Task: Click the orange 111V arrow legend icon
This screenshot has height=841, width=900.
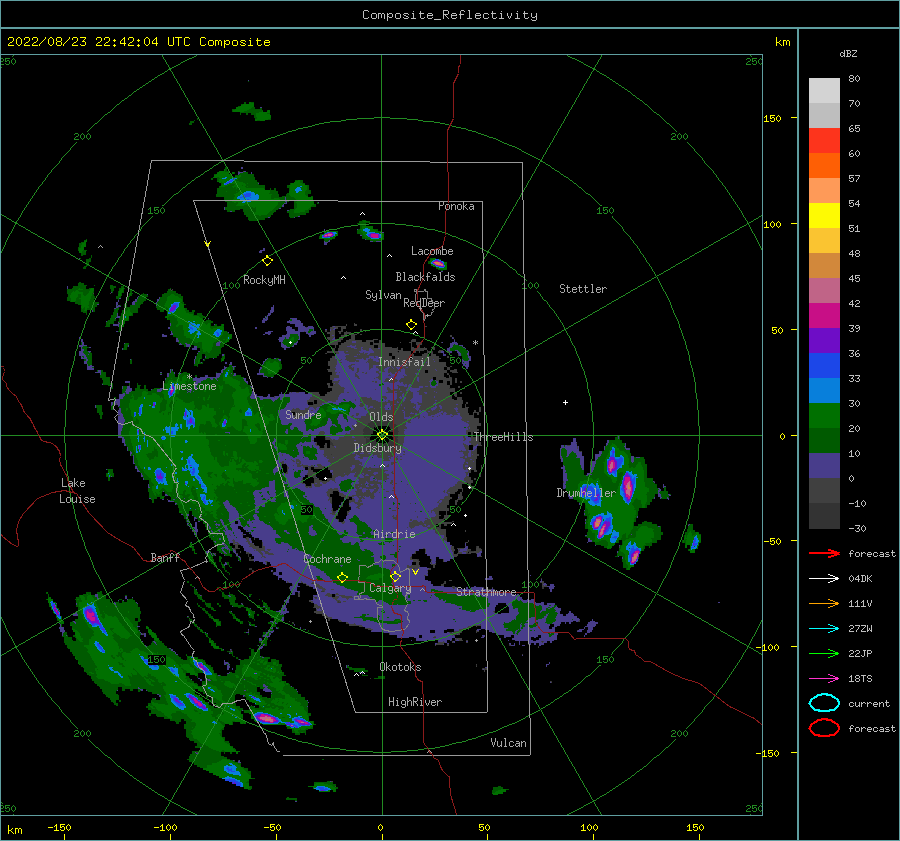Action: click(x=824, y=603)
